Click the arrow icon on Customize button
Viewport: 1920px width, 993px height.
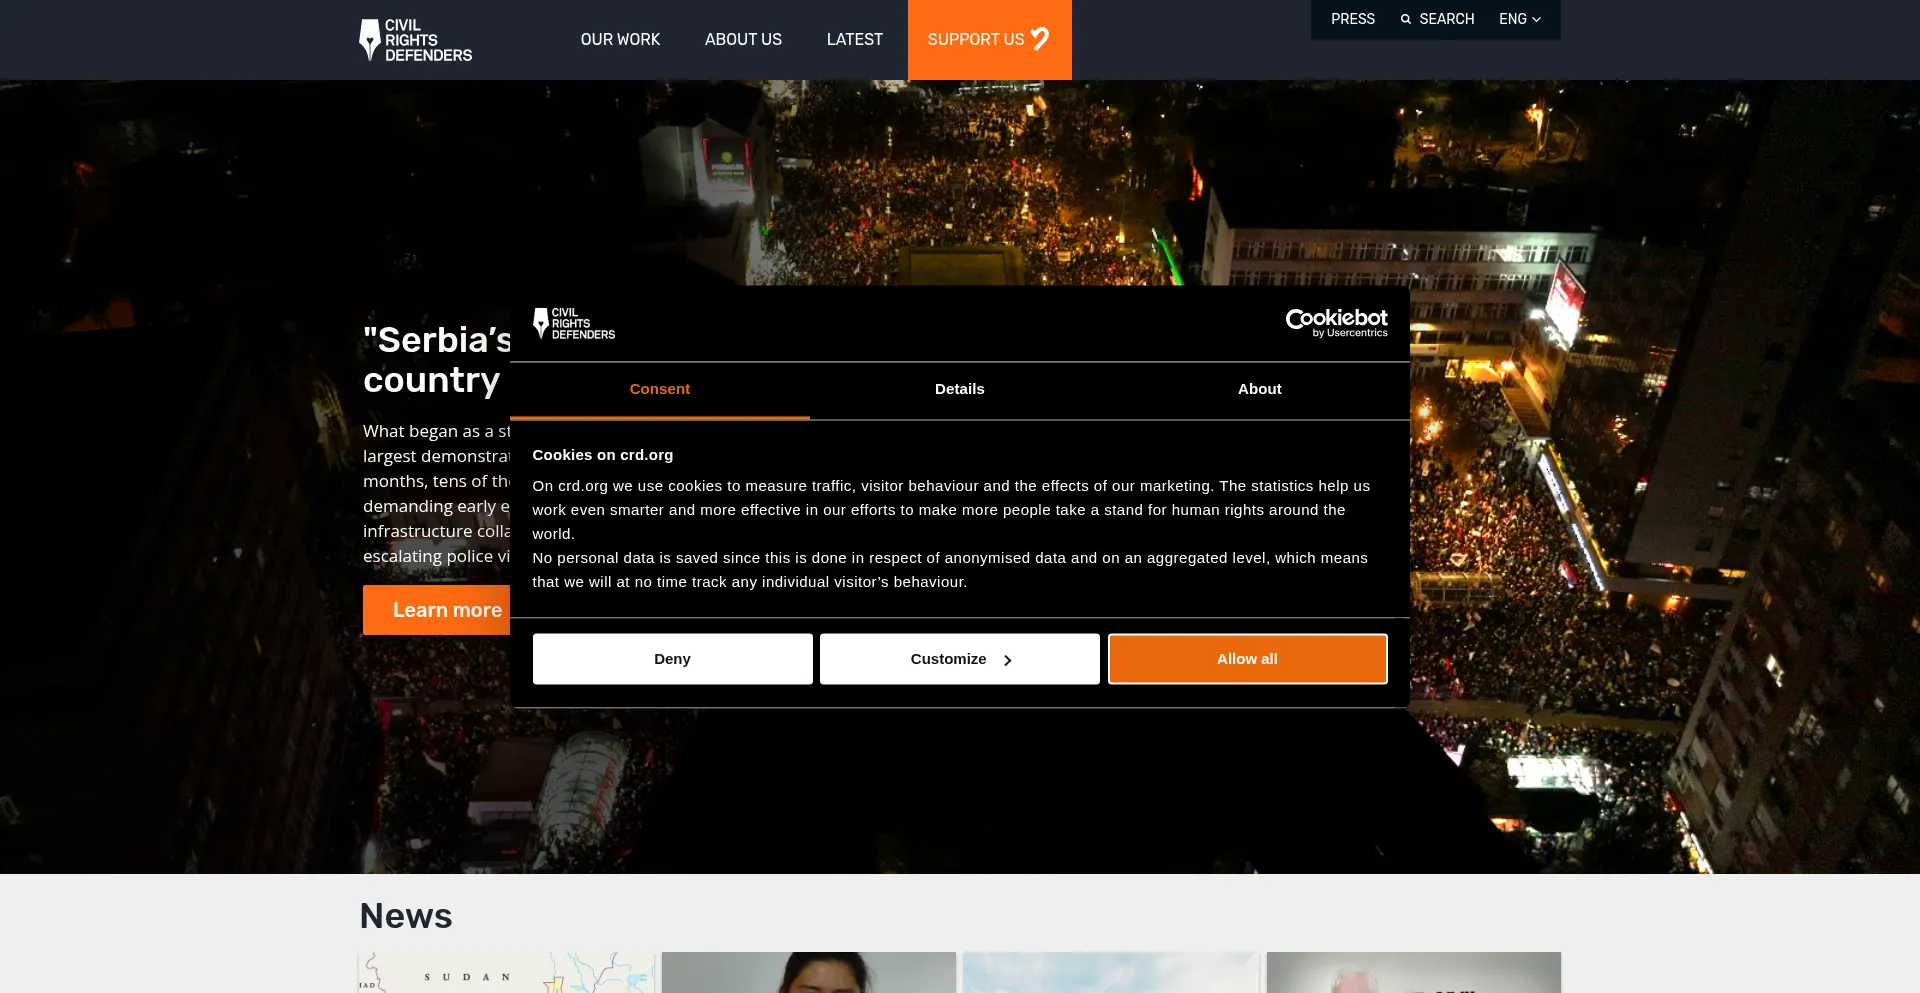point(1007,660)
